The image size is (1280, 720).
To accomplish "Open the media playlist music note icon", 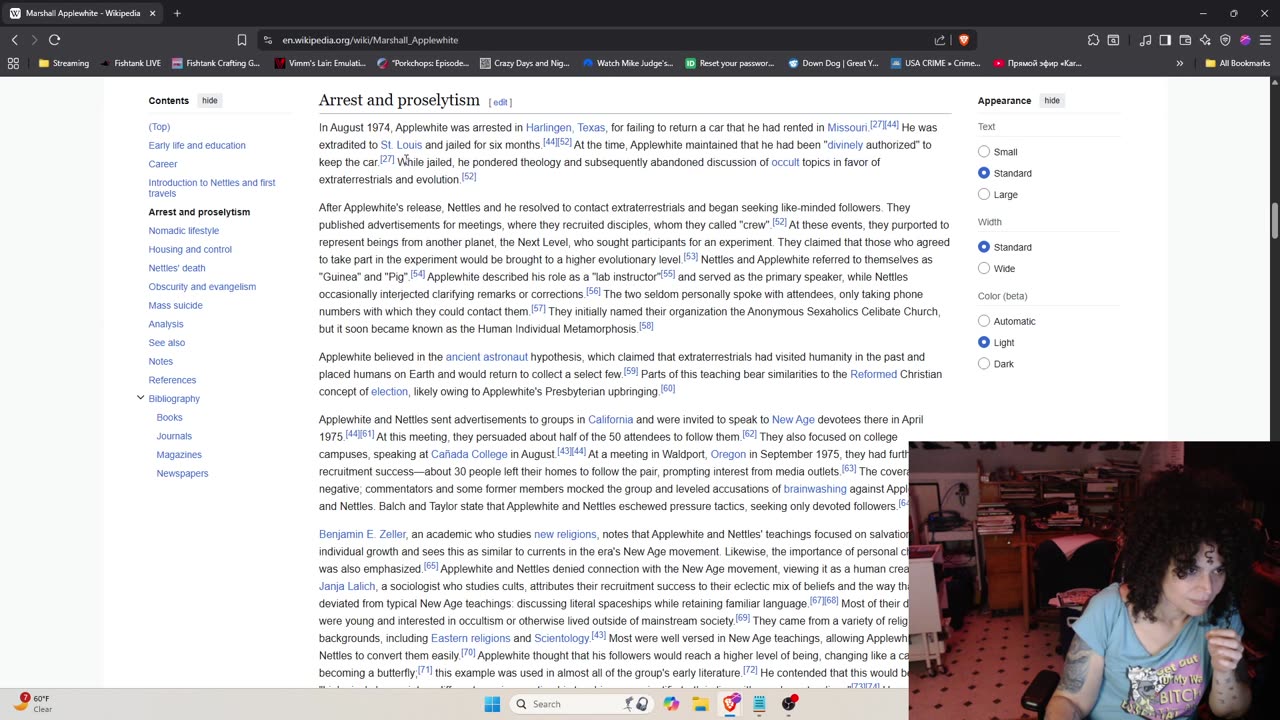I will (x=1145, y=40).
